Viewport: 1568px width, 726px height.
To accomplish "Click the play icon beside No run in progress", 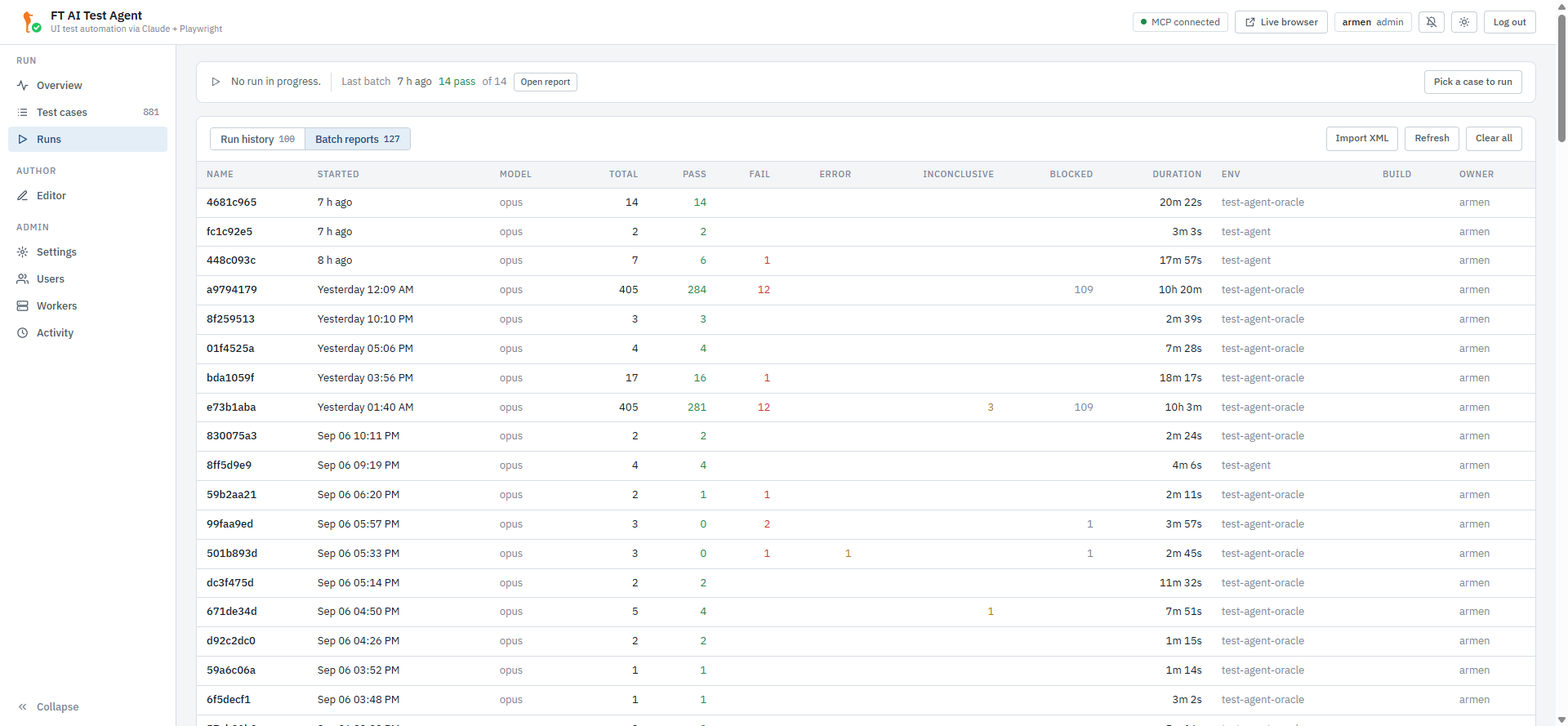I will pyautogui.click(x=215, y=81).
